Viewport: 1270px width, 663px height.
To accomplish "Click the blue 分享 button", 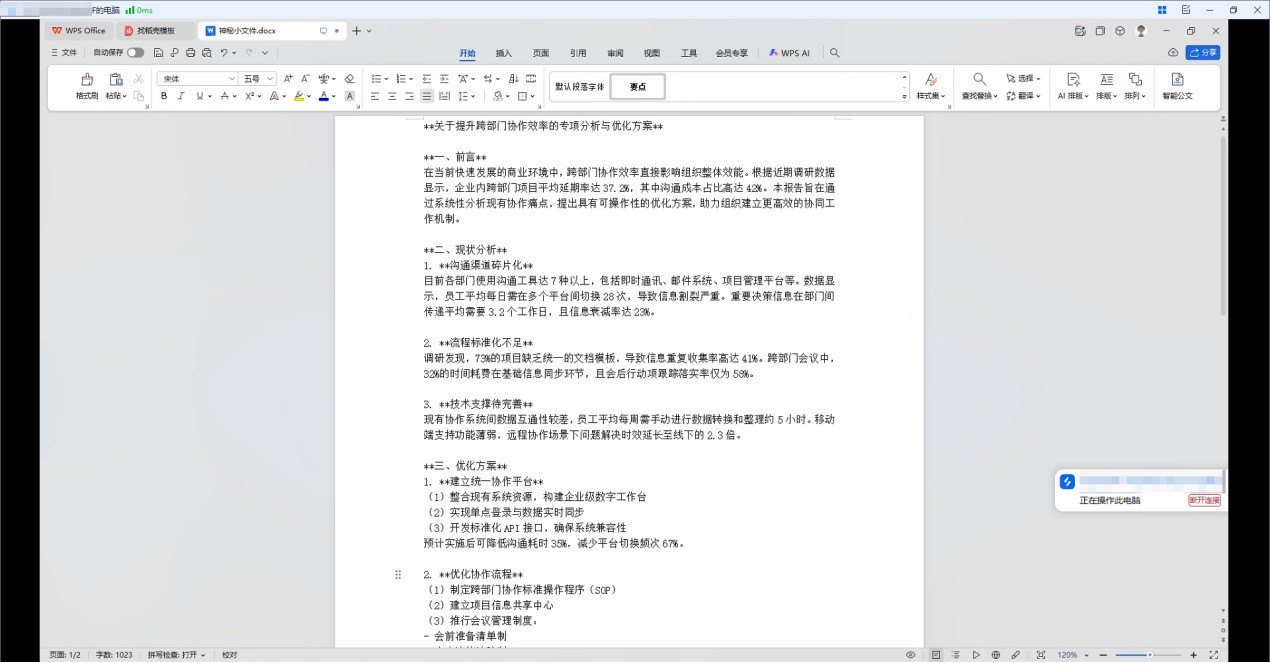I will click(x=1203, y=52).
